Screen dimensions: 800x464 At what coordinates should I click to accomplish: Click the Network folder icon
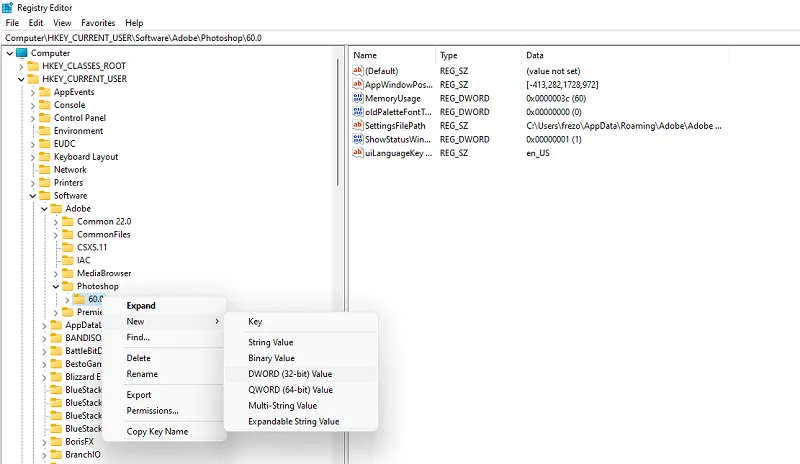(x=45, y=169)
